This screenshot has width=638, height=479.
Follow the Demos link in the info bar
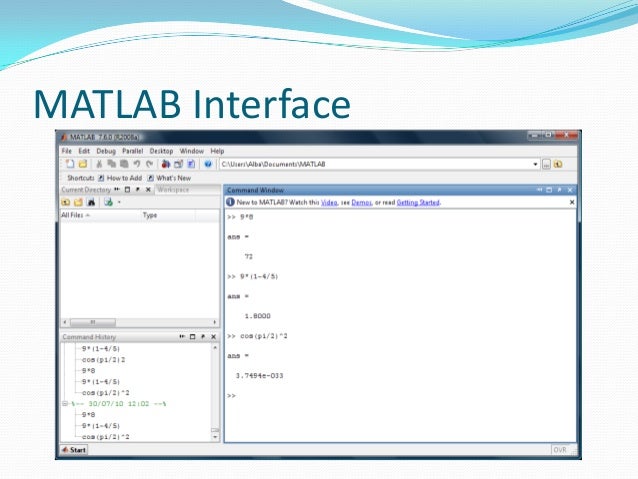[361, 202]
